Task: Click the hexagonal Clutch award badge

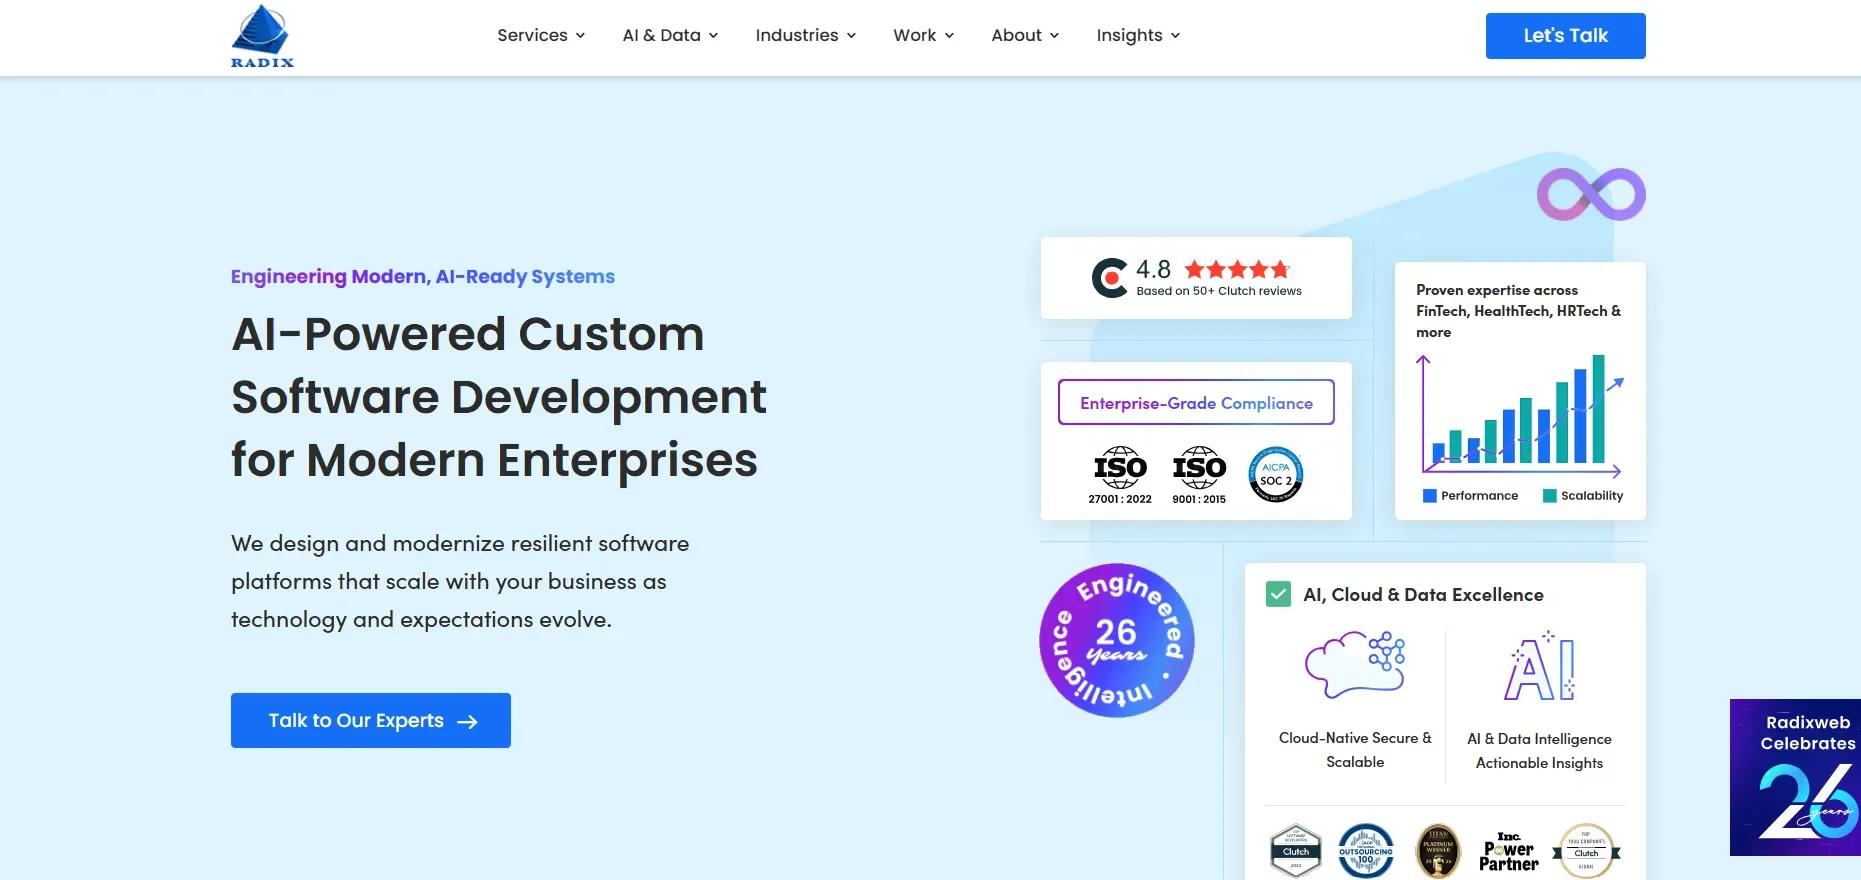Action: 1296,851
